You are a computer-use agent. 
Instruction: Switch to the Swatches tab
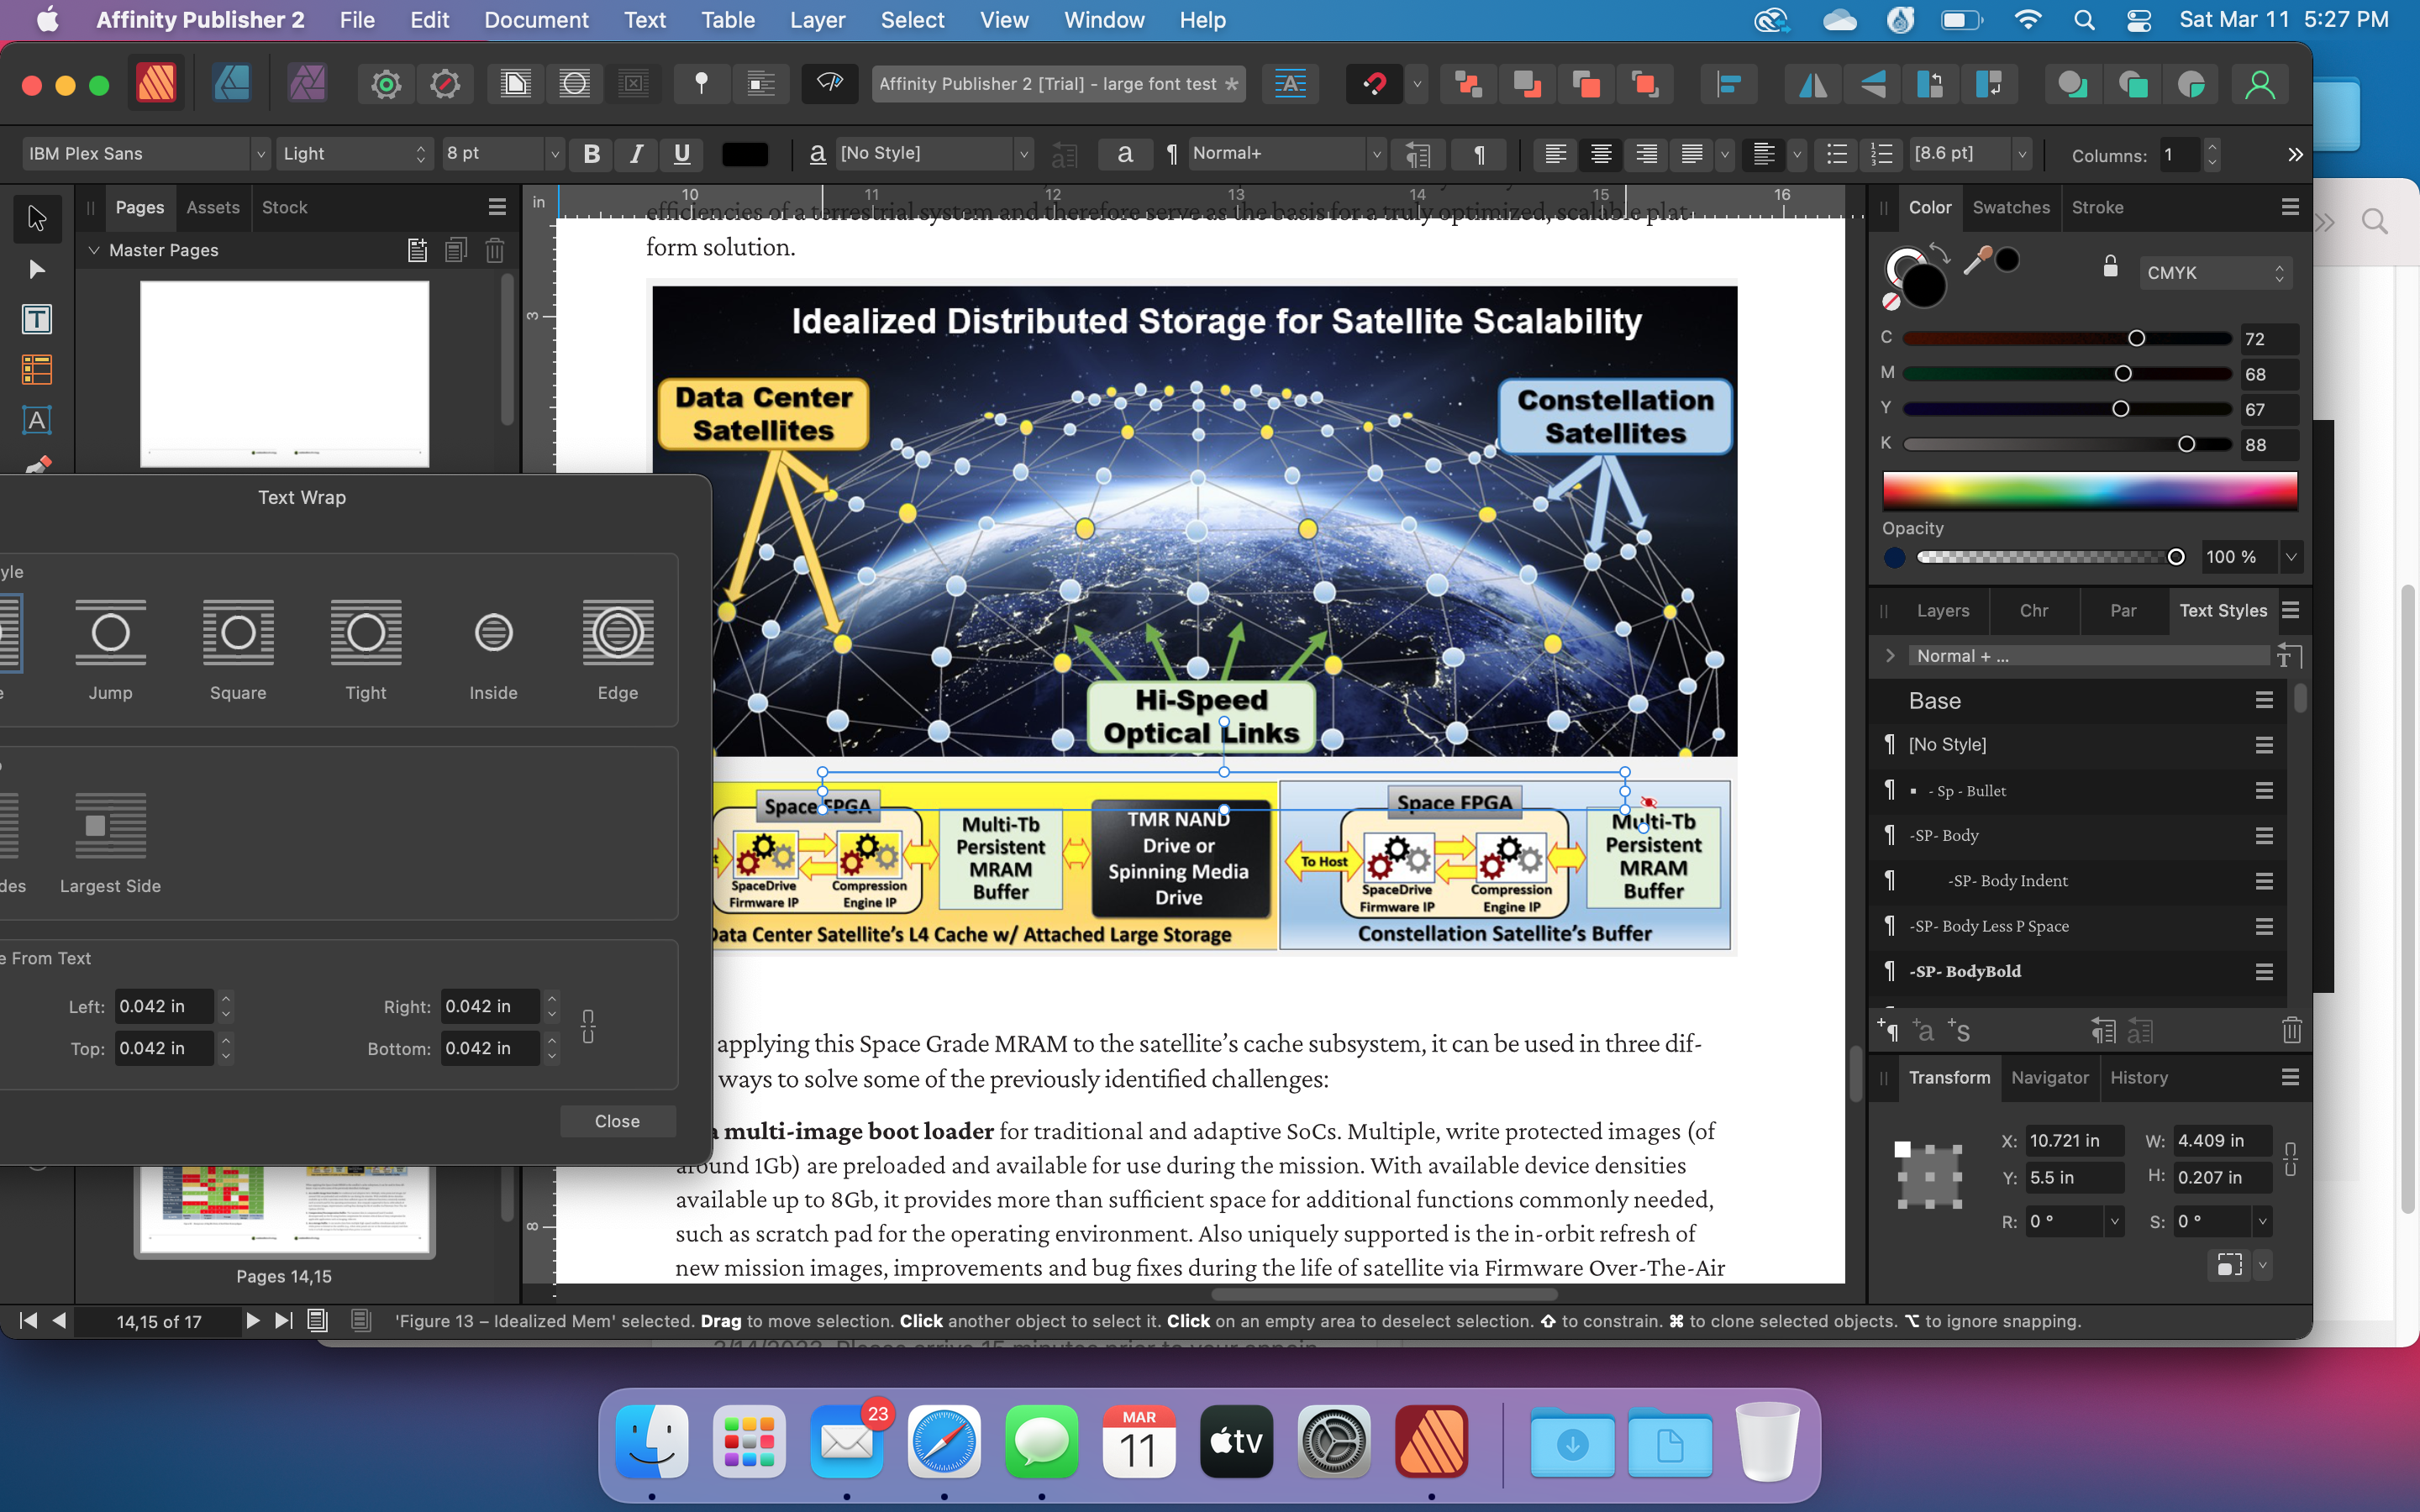click(2011, 207)
